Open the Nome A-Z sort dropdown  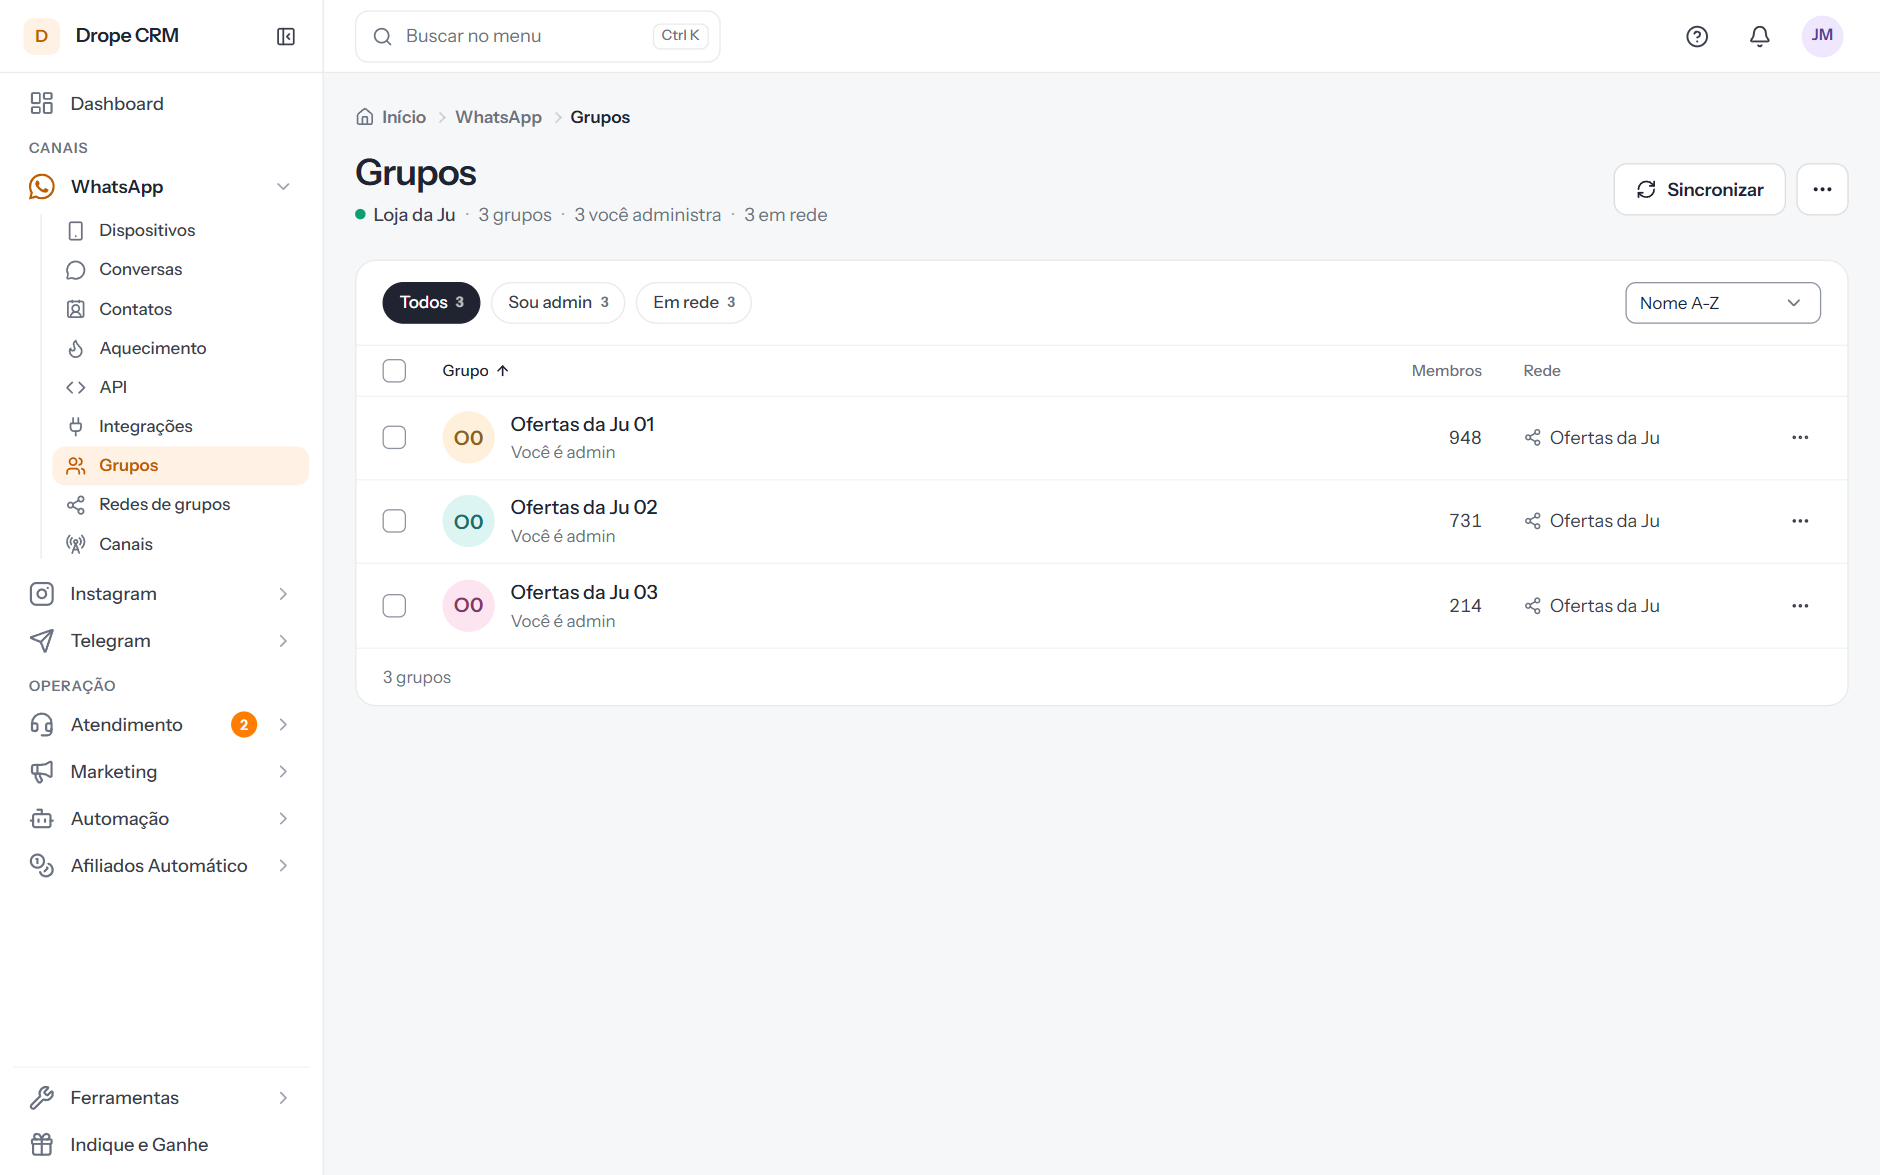tap(1722, 303)
